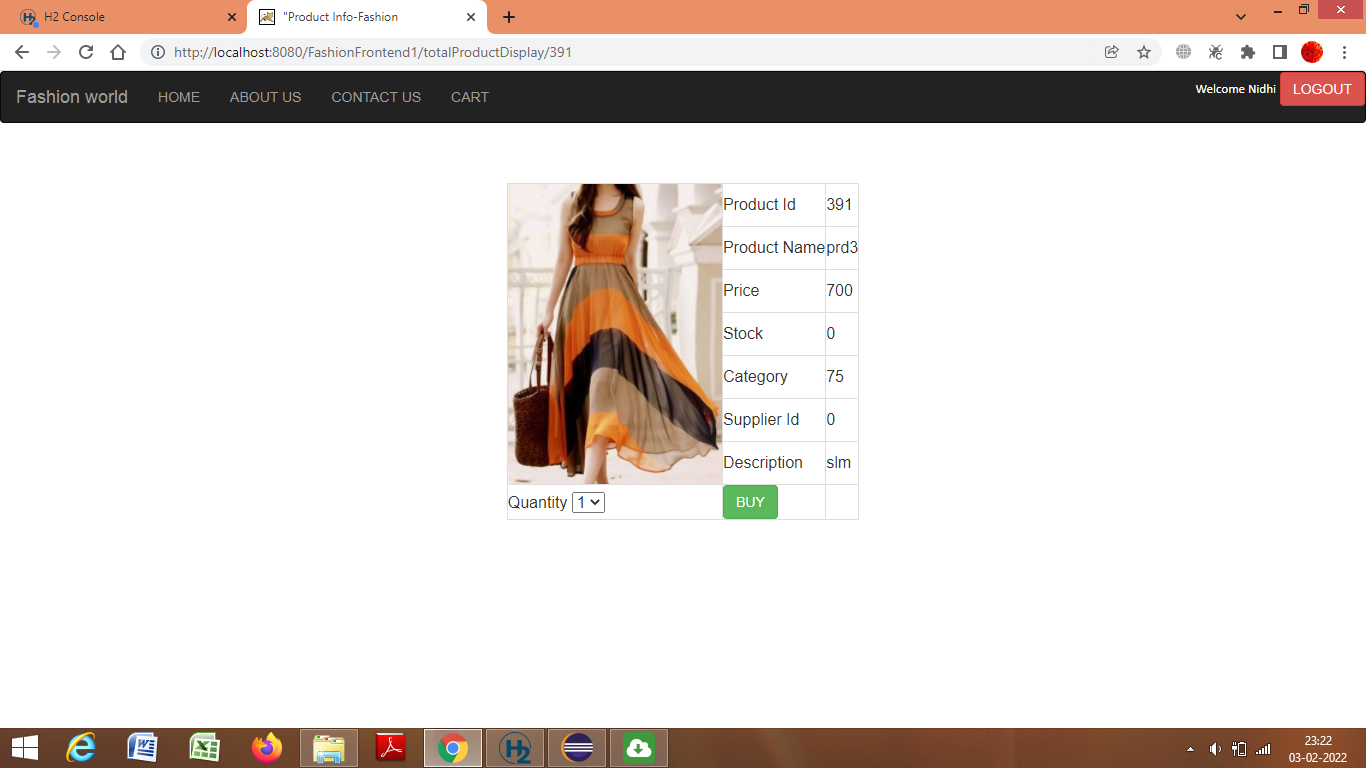Open the battery power tray icon
This screenshot has height=768, width=1366.
(x=1239, y=749)
